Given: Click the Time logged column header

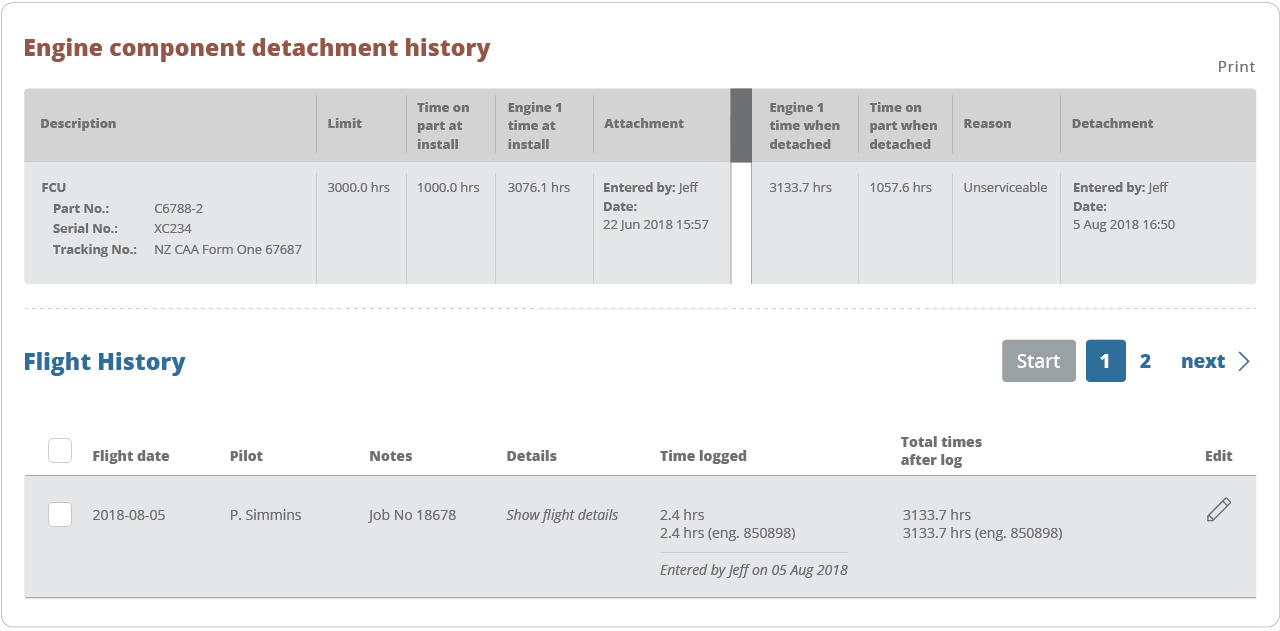Looking at the screenshot, I should tap(703, 455).
